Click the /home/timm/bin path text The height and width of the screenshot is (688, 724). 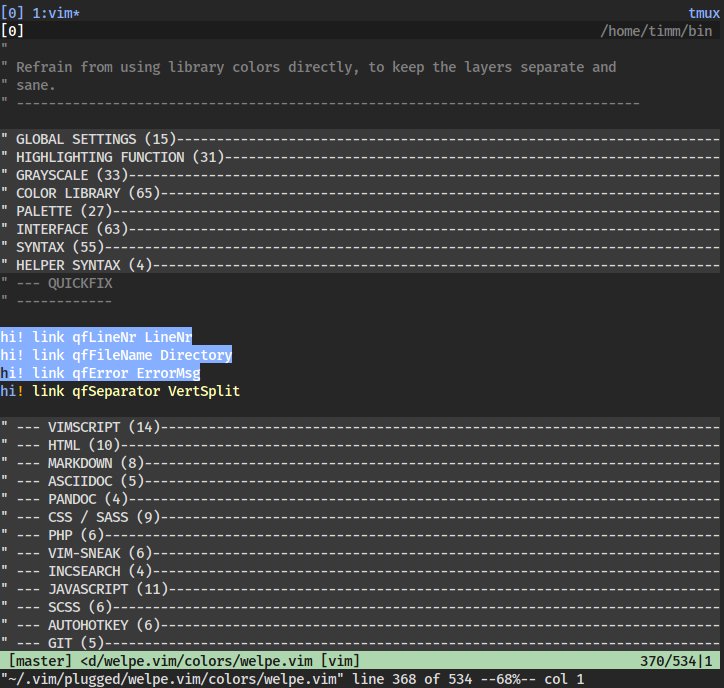click(656, 31)
